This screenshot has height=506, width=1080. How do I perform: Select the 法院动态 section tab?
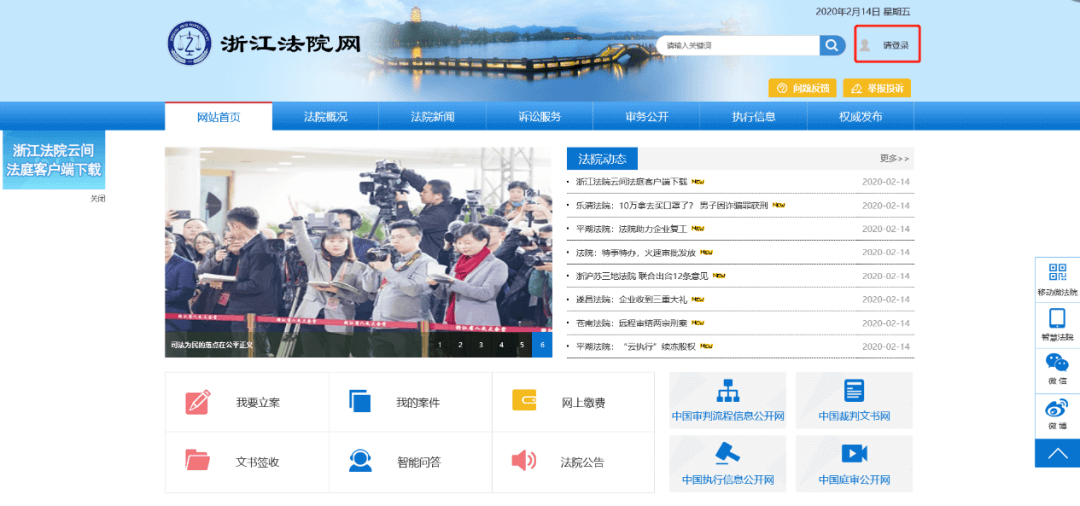point(602,158)
